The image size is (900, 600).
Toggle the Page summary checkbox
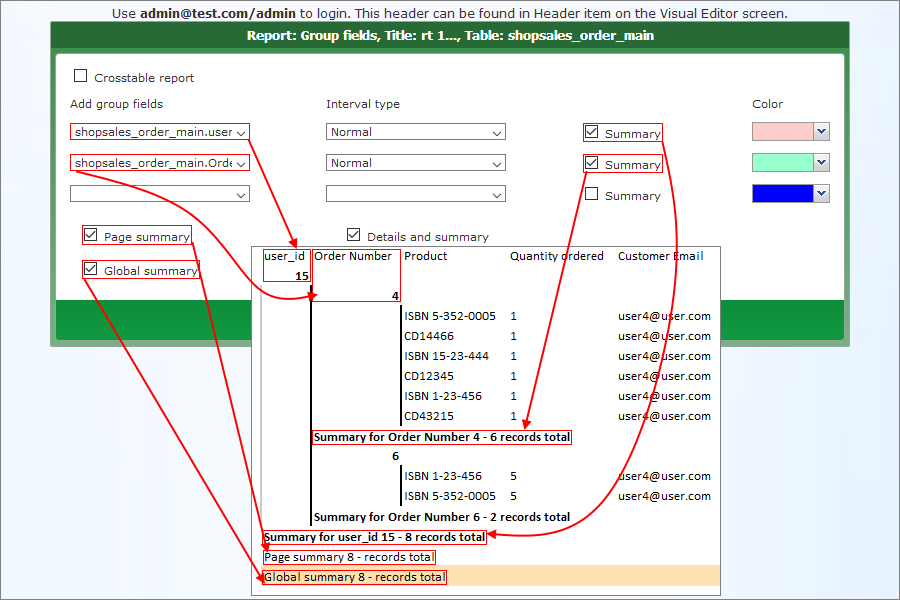click(x=91, y=235)
